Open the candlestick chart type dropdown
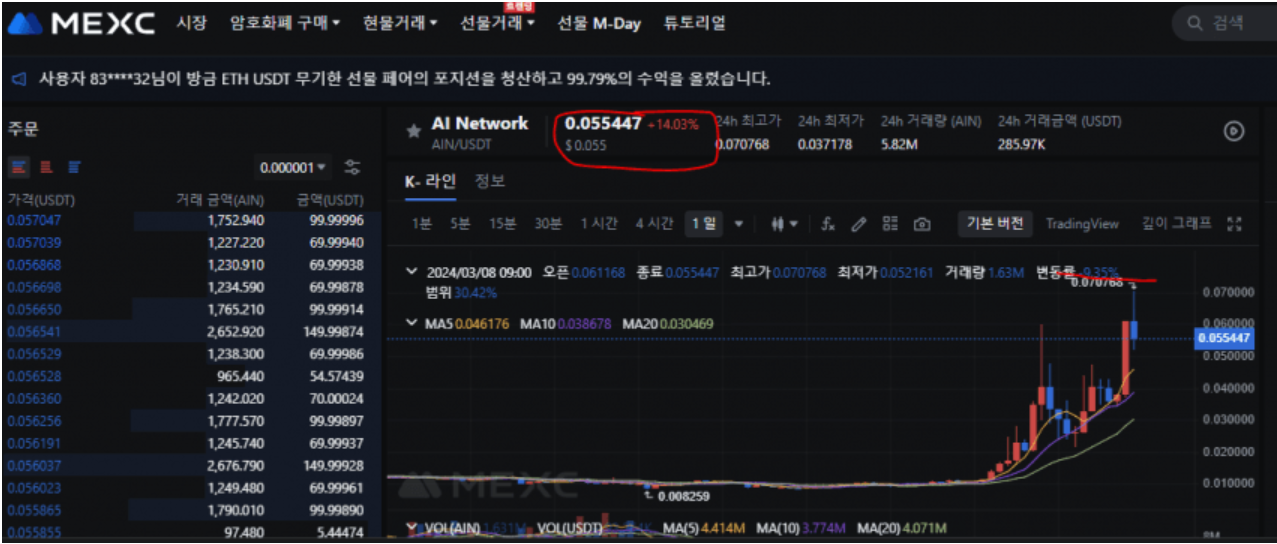The width and height of the screenshot is (1277, 544). [784, 224]
